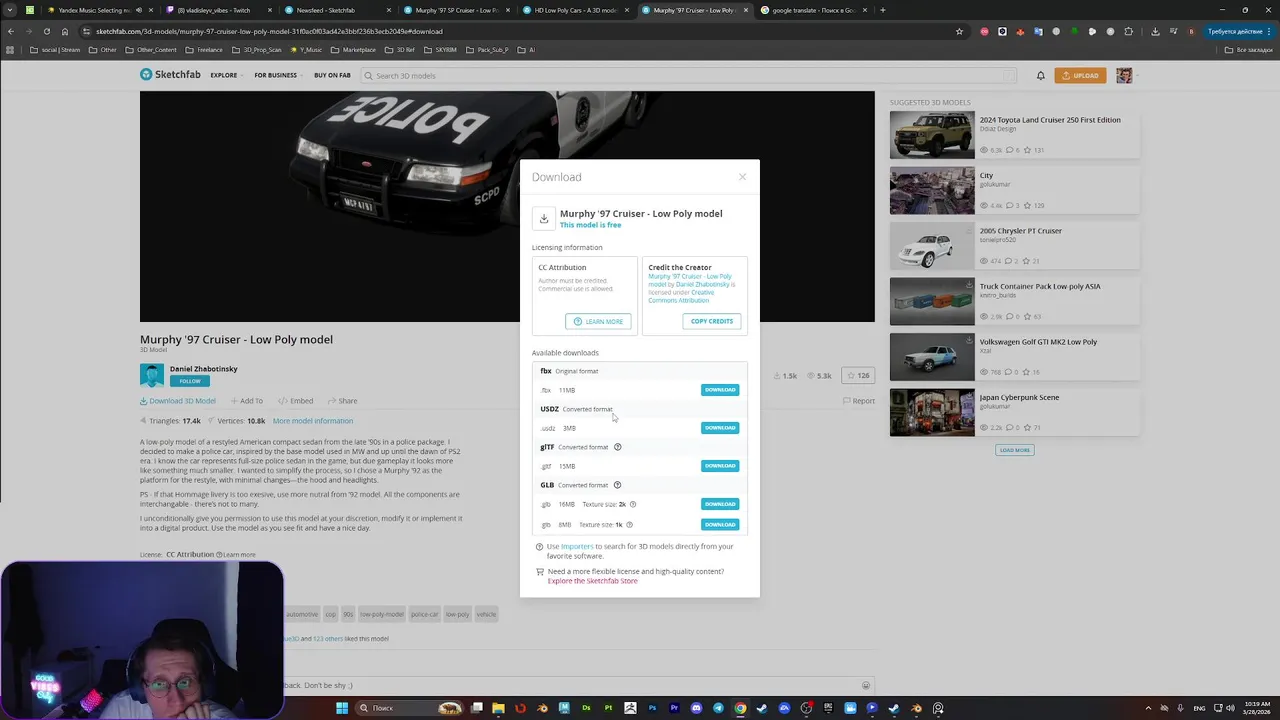Bookmark this page with the star icon
Screen dimensions: 1280x720
(960, 31)
